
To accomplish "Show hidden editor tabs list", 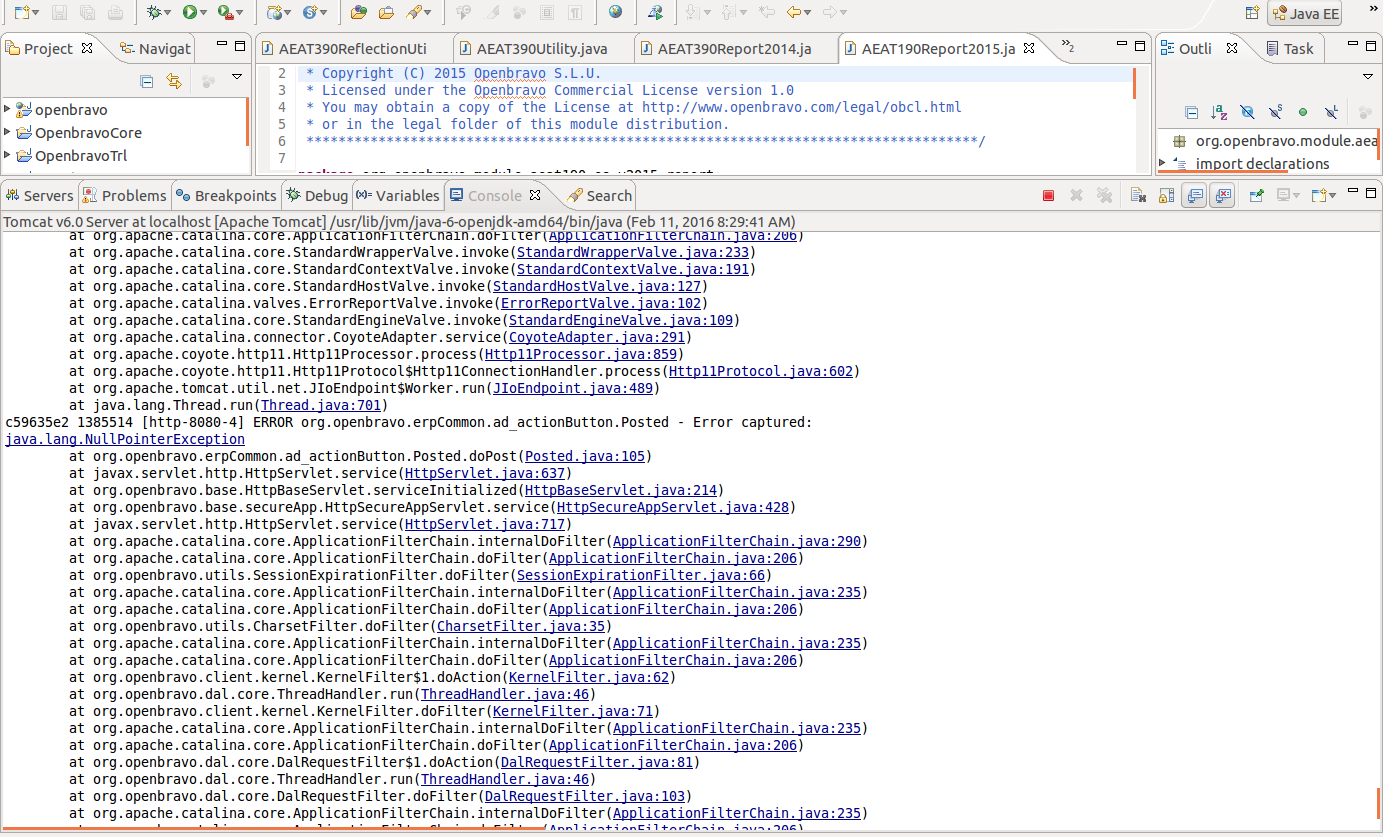I will tap(1067, 47).
